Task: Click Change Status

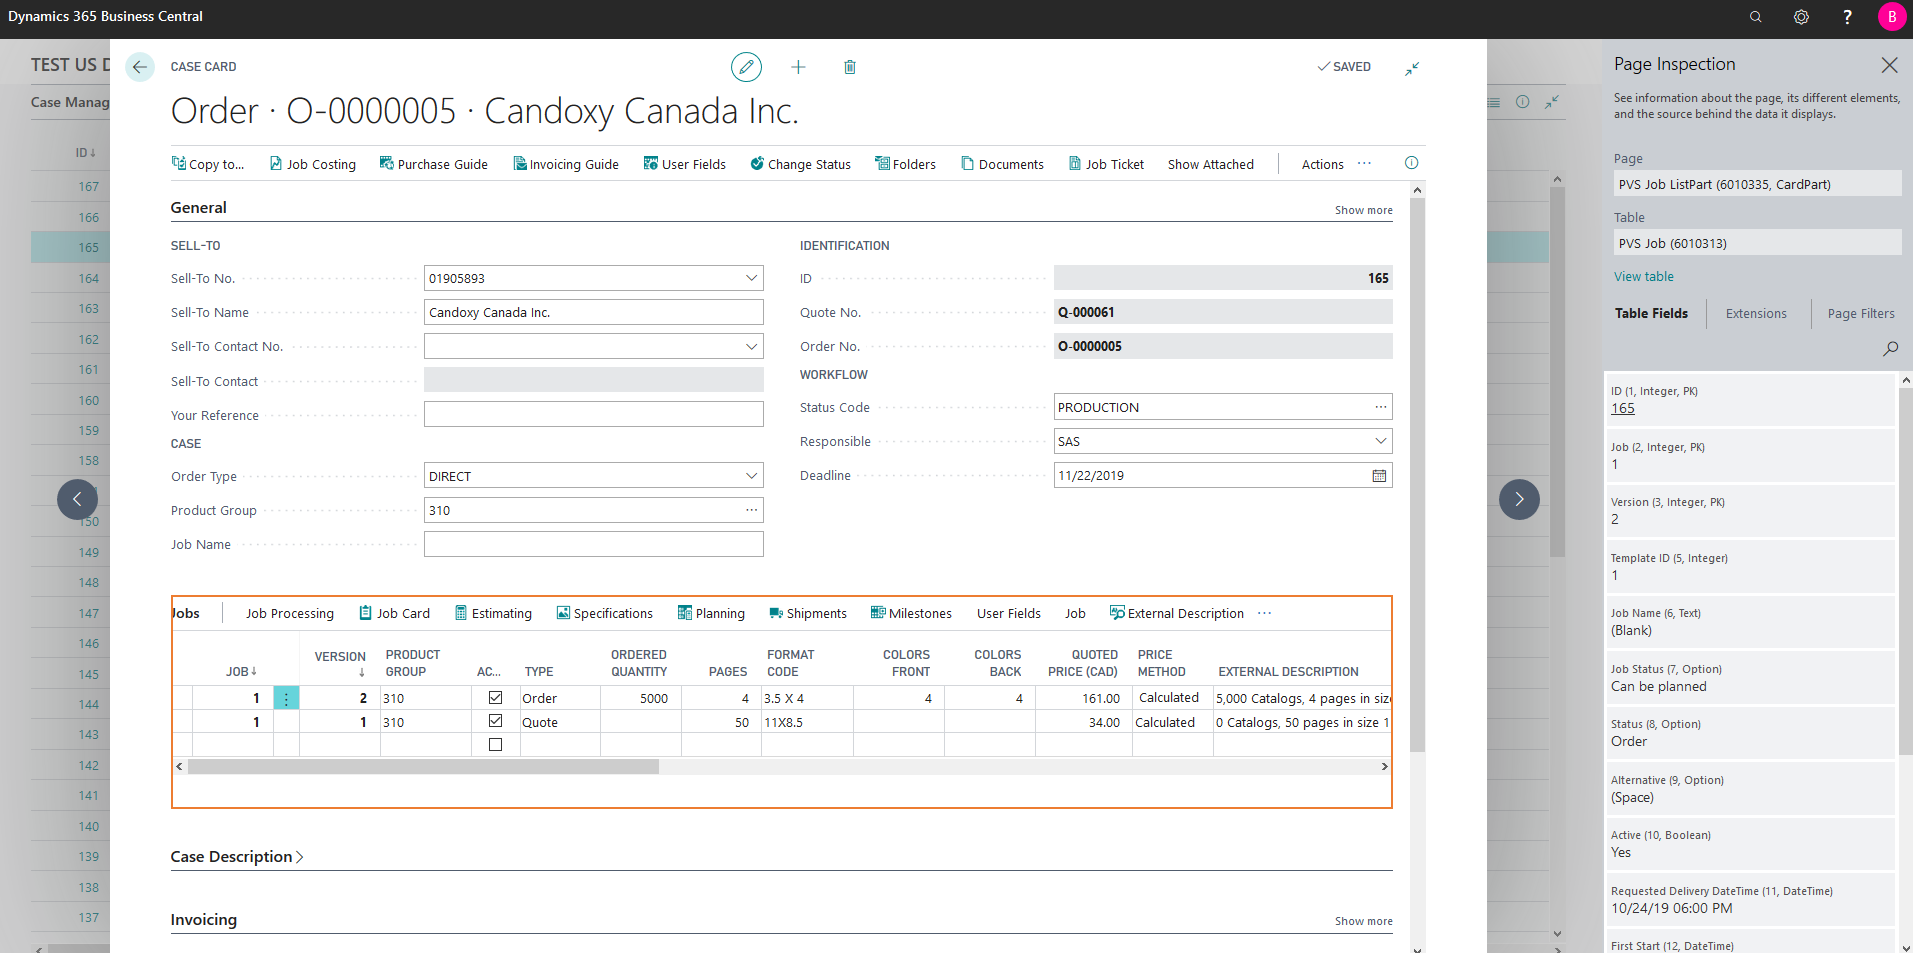Action: 800,164
